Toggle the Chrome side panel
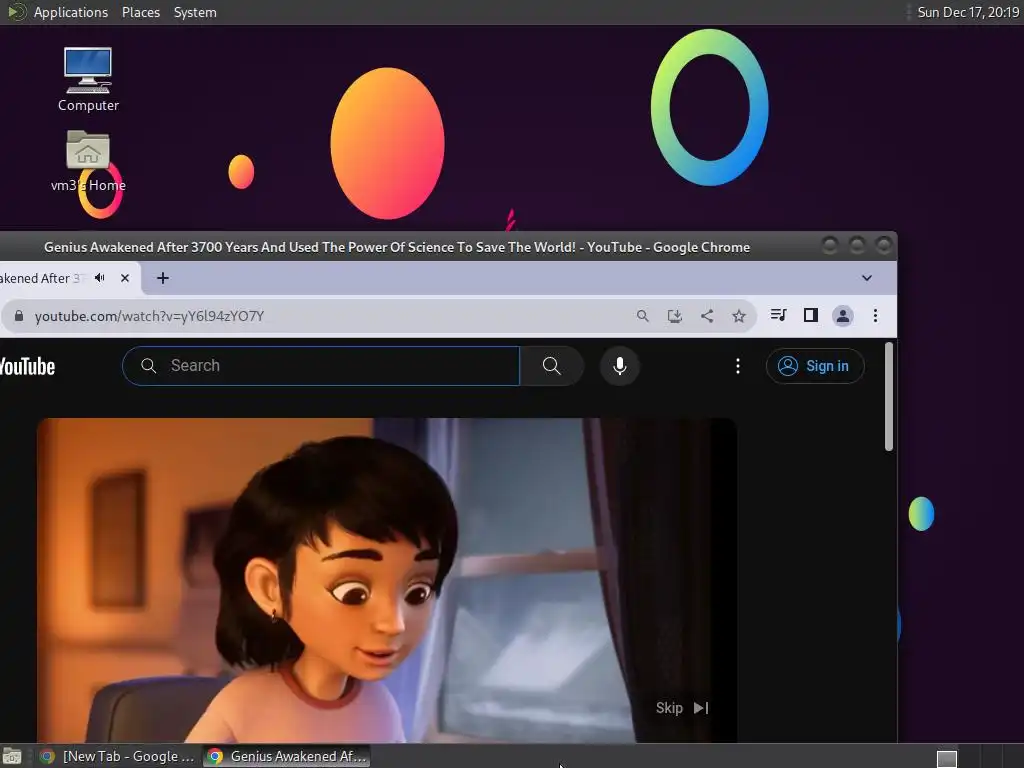Image resolution: width=1024 pixels, height=768 pixels. tap(810, 315)
